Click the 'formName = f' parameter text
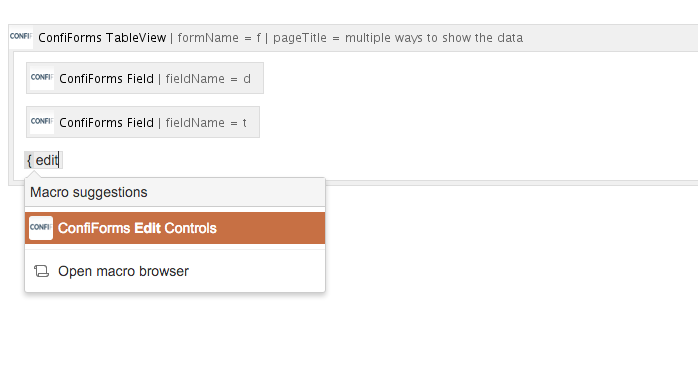This screenshot has height=382, width=698. click(x=219, y=38)
